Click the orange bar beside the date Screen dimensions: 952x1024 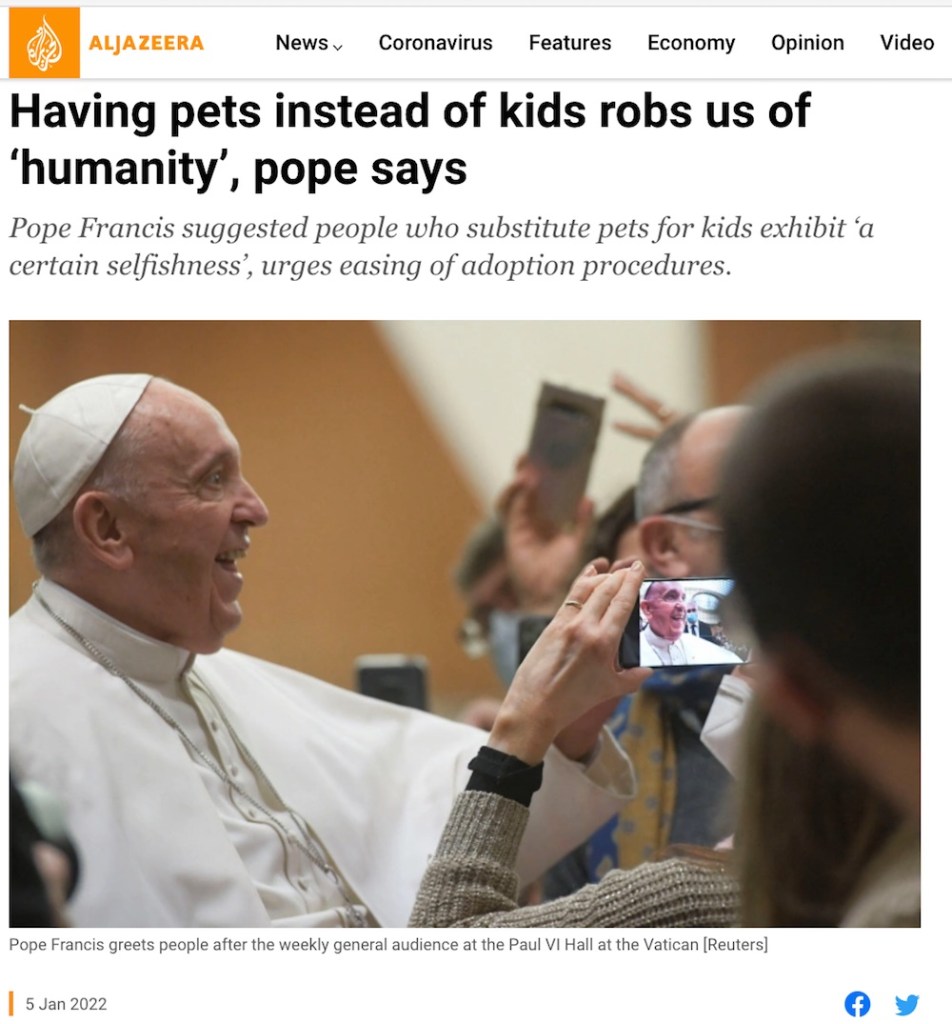11,1004
